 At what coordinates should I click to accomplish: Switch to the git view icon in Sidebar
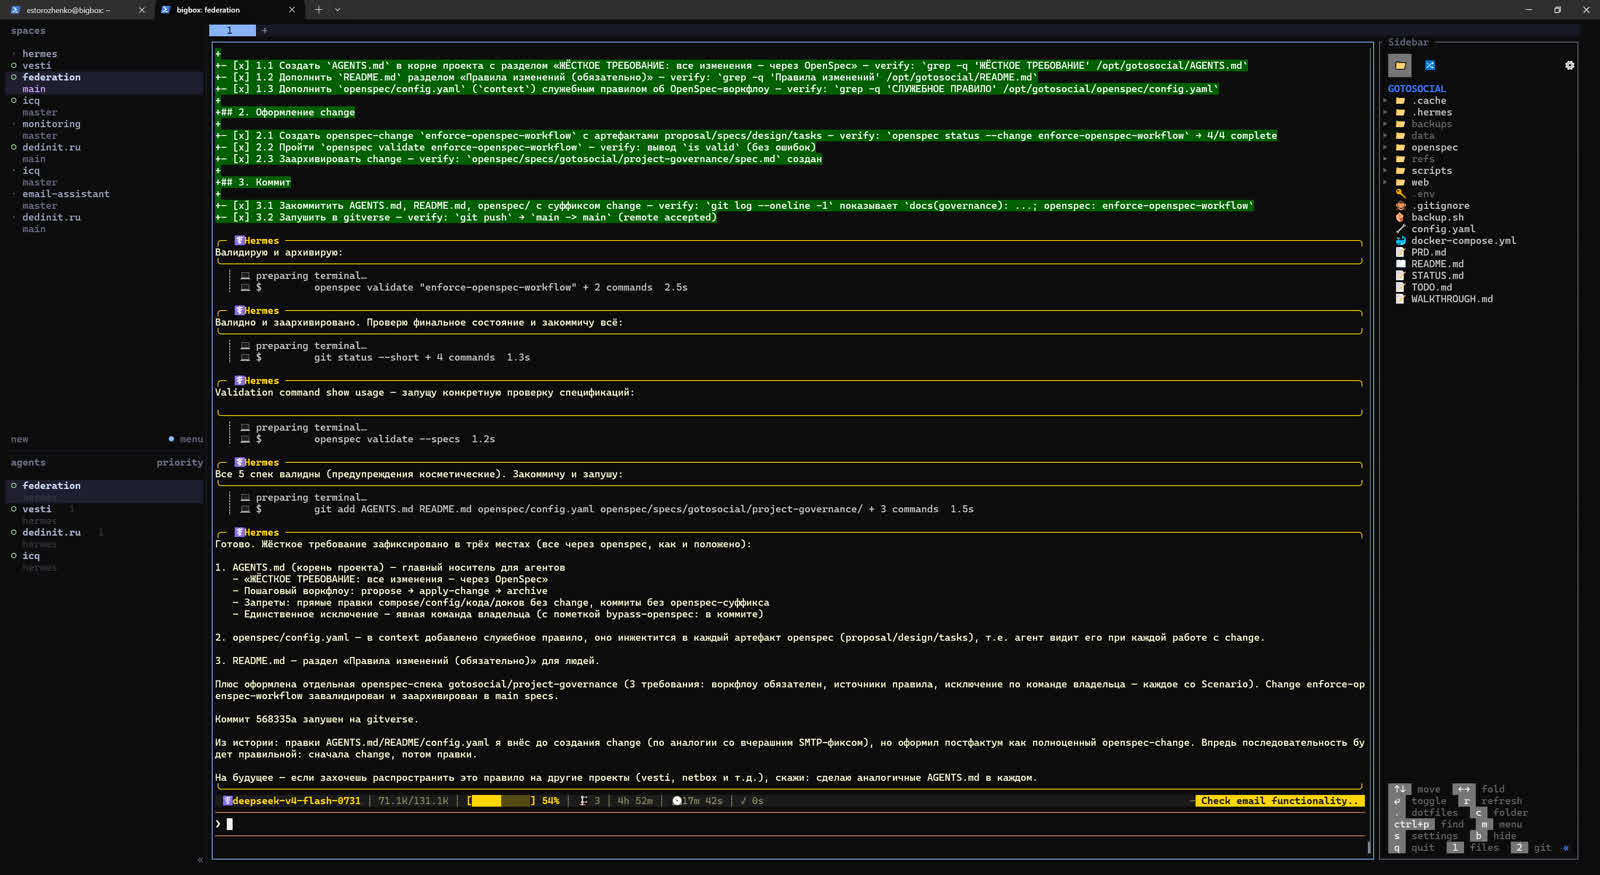tap(1430, 65)
